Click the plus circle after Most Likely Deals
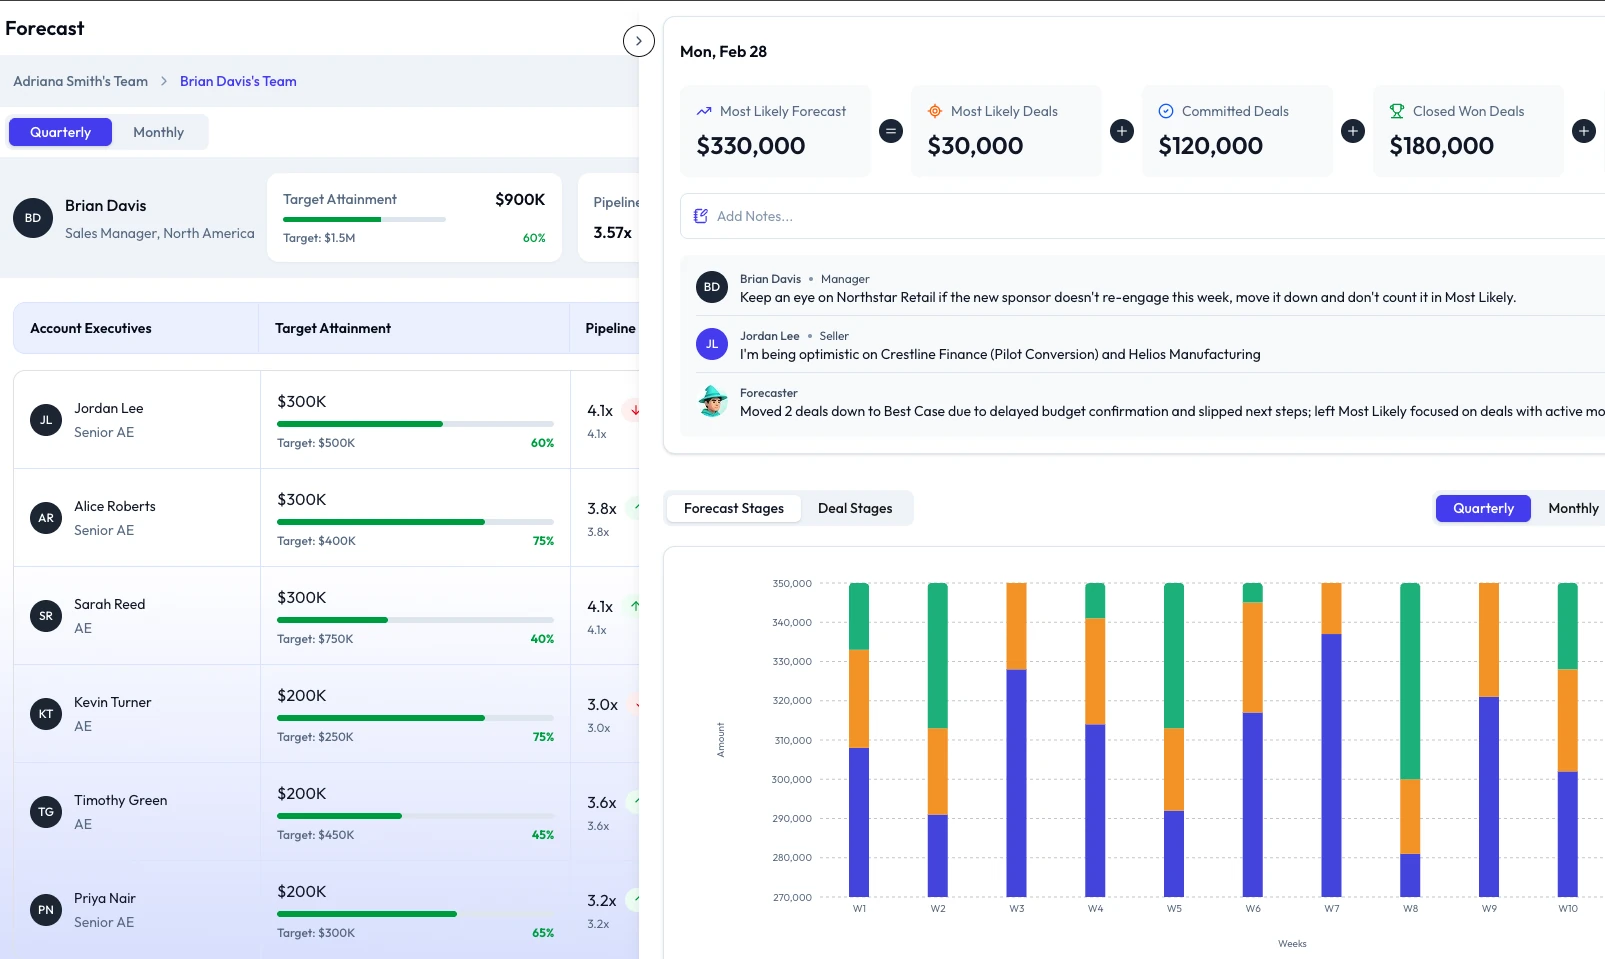1605x959 pixels. tap(1122, 131)
